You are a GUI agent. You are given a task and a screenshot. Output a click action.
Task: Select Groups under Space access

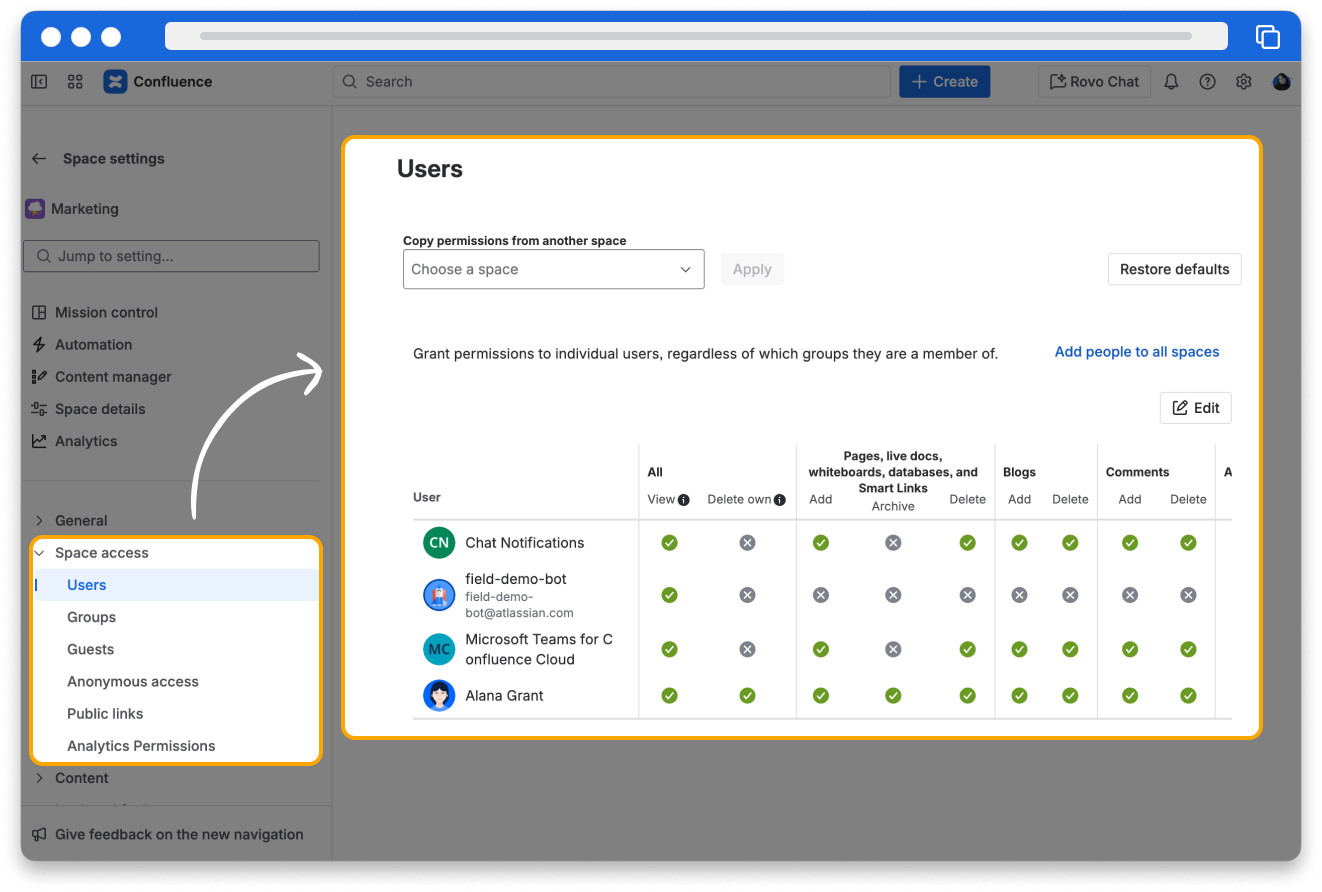coord(91,617)
